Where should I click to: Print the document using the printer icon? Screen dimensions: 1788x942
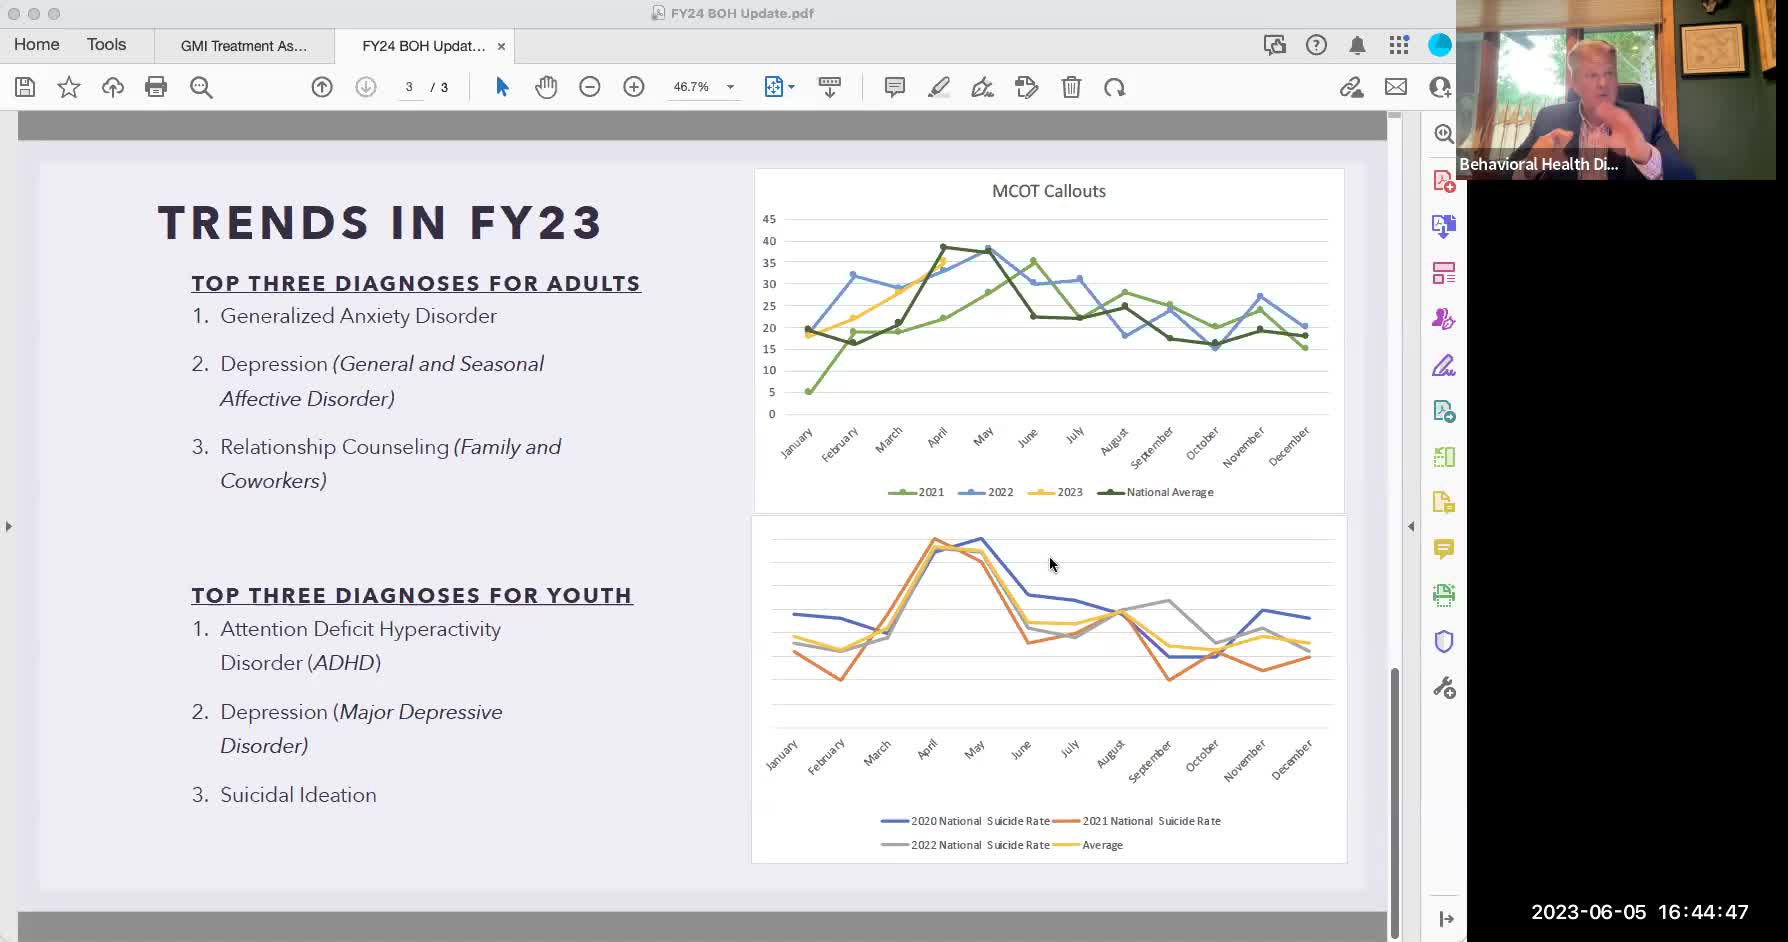(x=156, y=87)
